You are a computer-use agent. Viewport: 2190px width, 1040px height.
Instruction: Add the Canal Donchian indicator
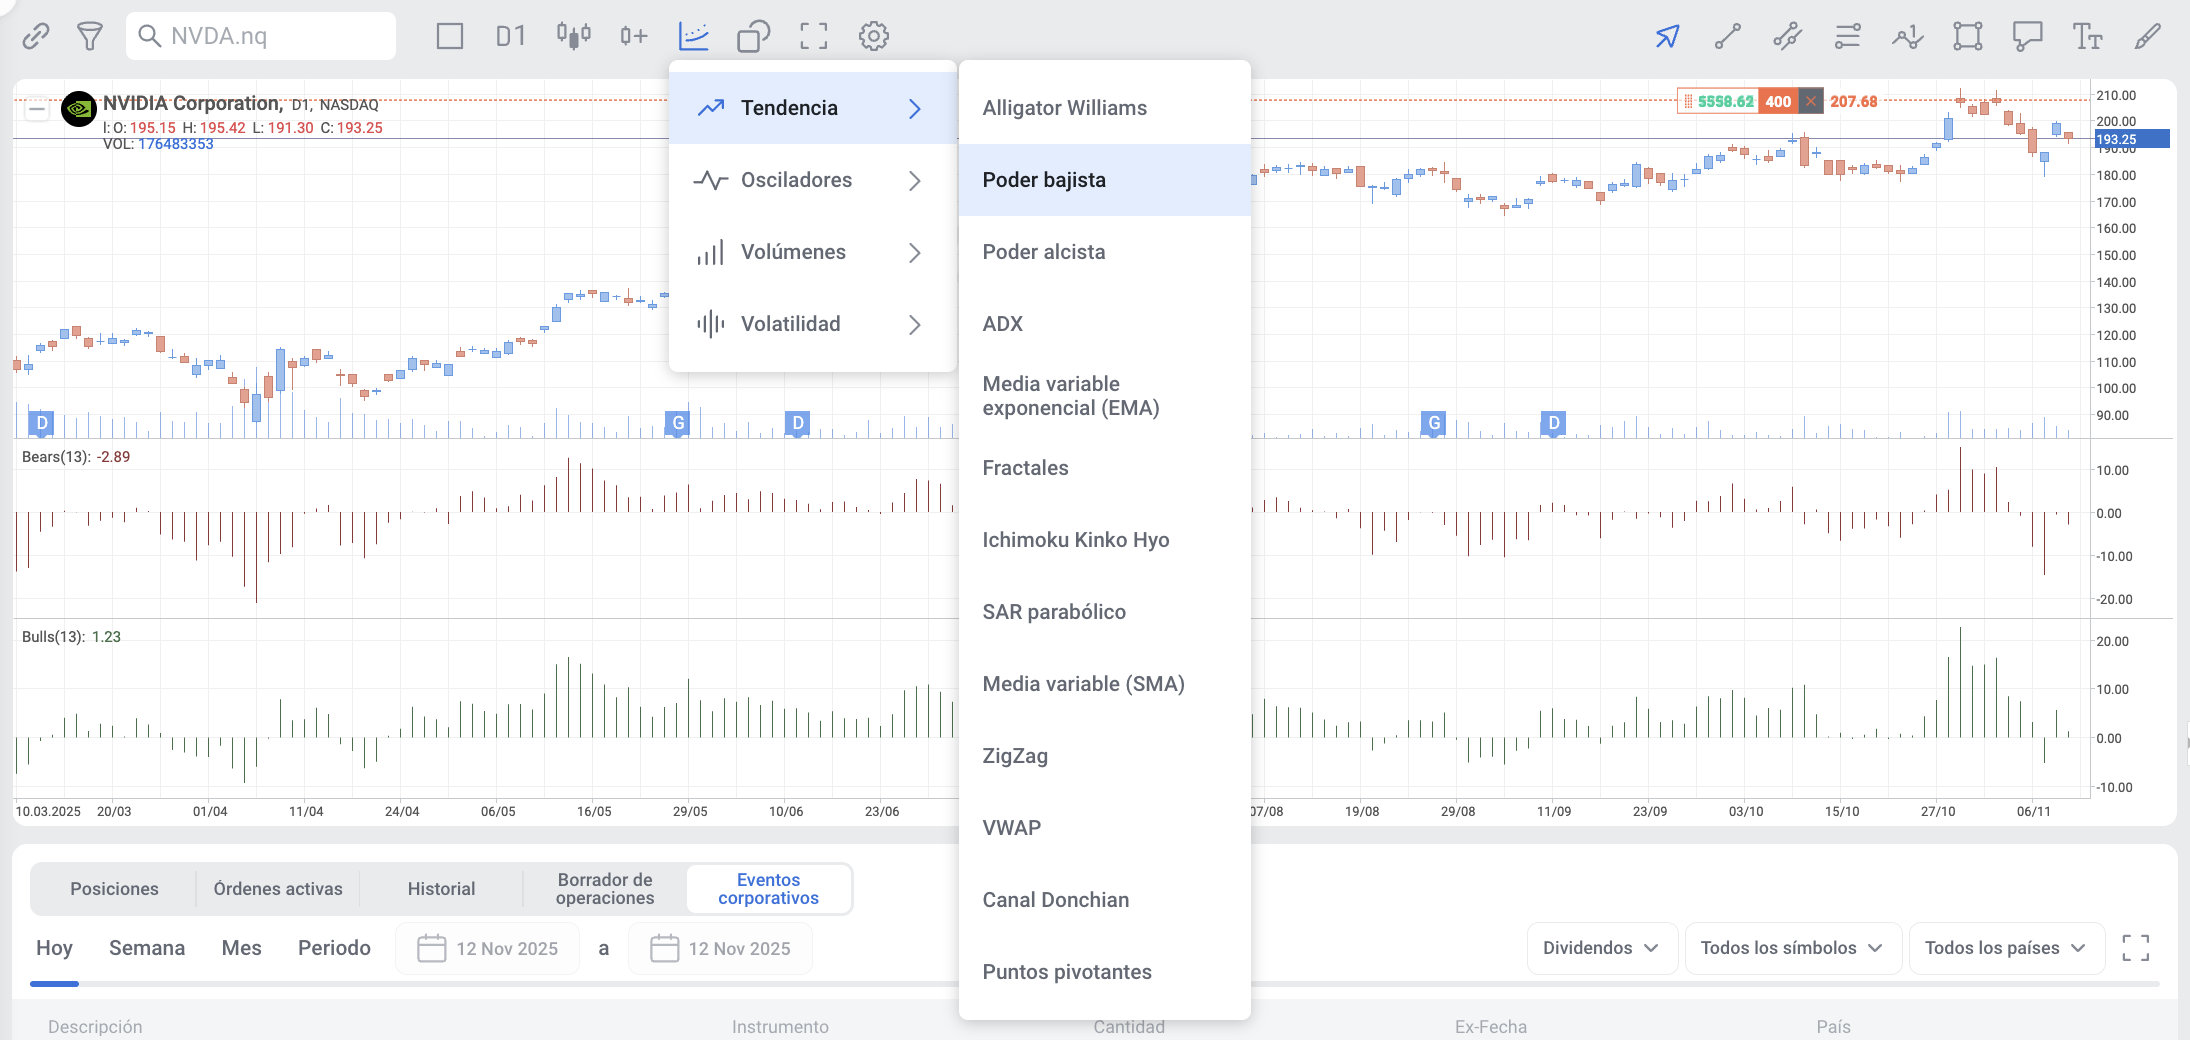[1105, 900]
